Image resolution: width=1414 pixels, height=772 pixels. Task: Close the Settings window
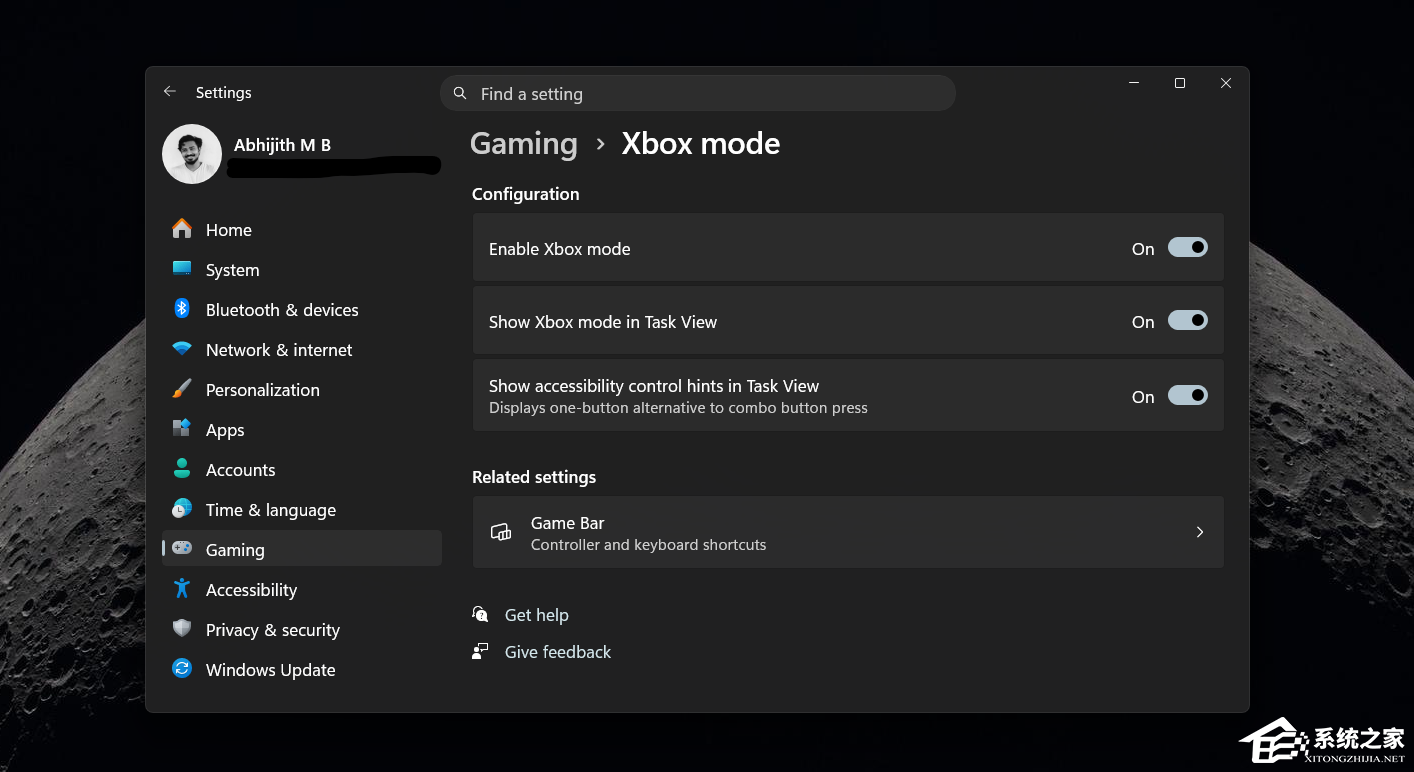coord(1226,83)
